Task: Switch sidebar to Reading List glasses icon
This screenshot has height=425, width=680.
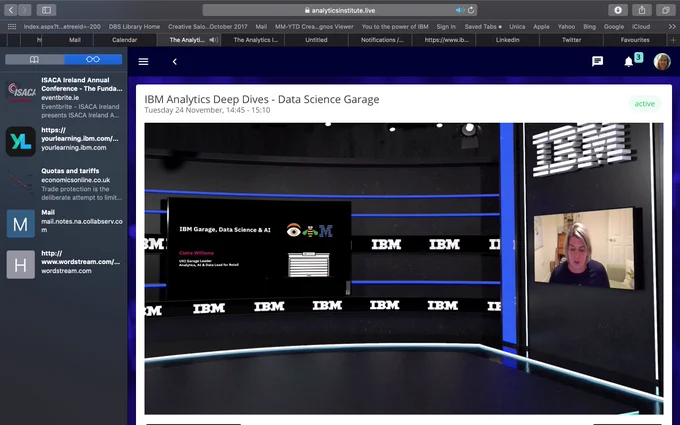Action: click(x=93, y=59)
